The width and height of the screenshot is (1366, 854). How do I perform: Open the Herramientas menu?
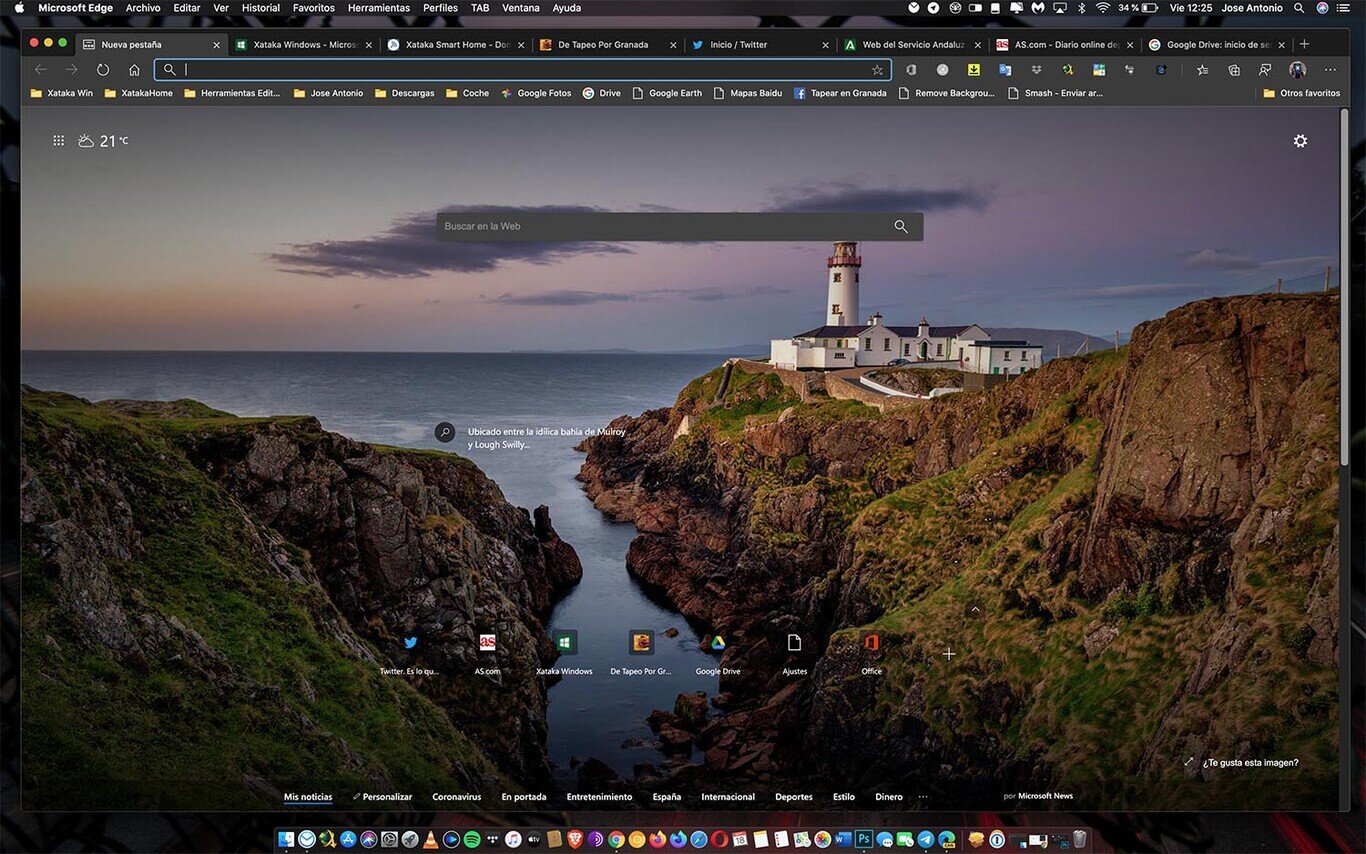tap(378, 8)
